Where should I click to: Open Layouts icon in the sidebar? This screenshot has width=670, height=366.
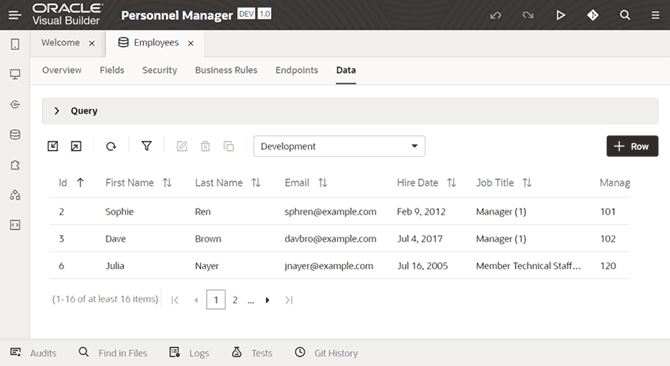click(15, 165)
